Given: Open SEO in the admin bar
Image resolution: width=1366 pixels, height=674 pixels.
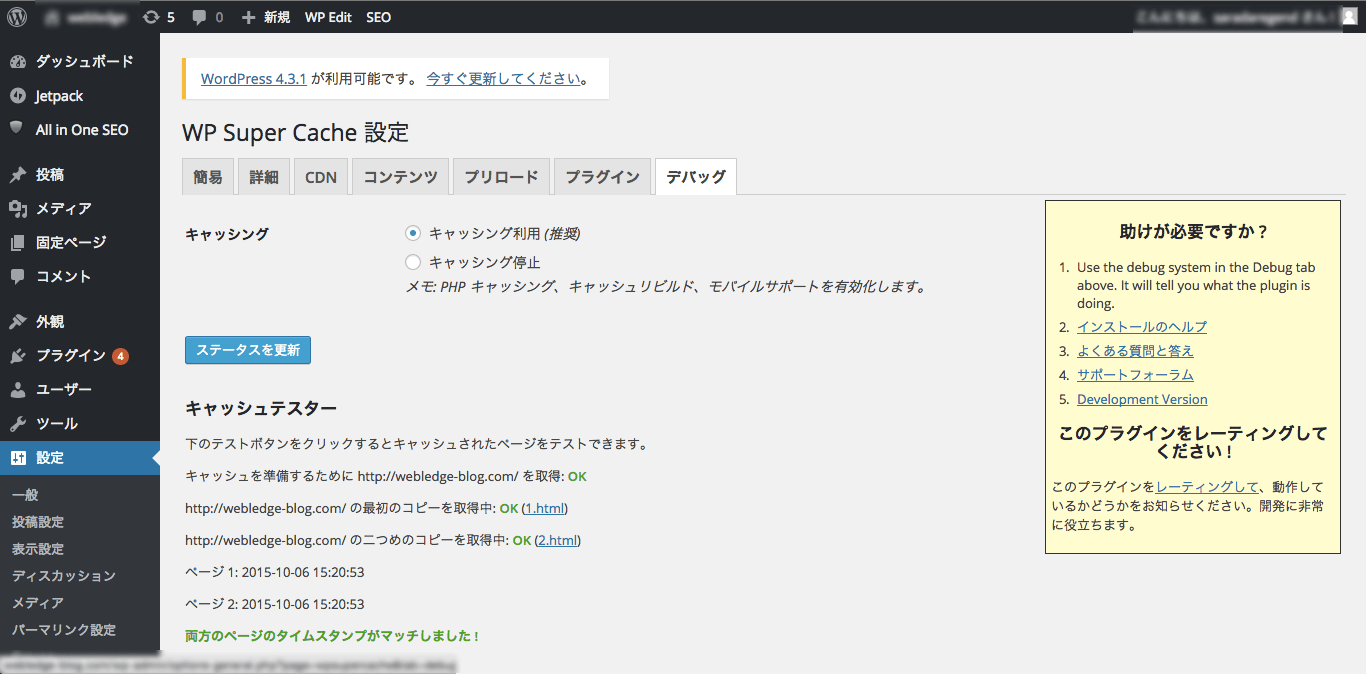Looking at the screenshot, I should pyautogui.click(x=379, y=17).
